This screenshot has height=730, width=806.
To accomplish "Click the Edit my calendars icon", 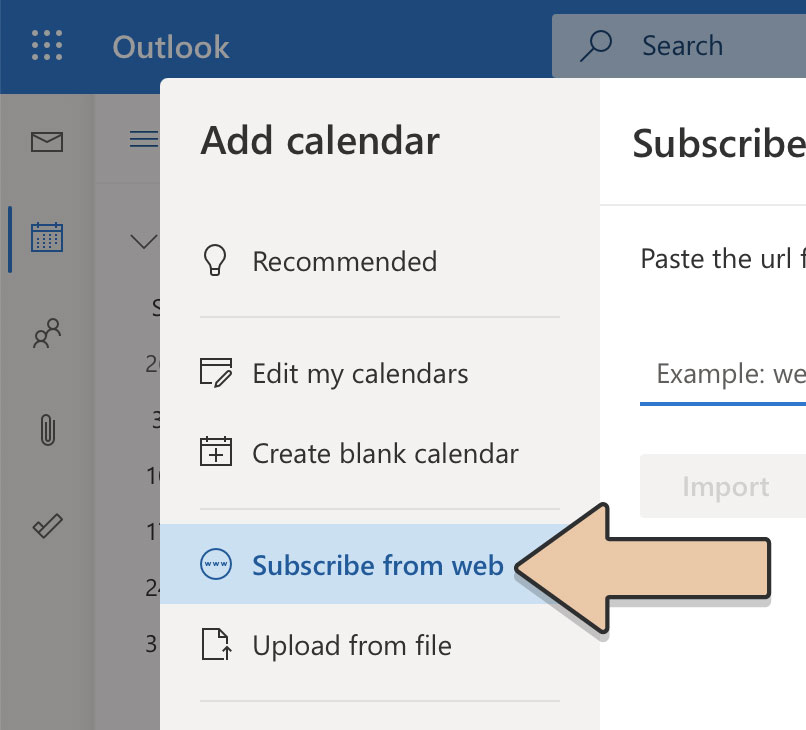I will pos(216,373).
